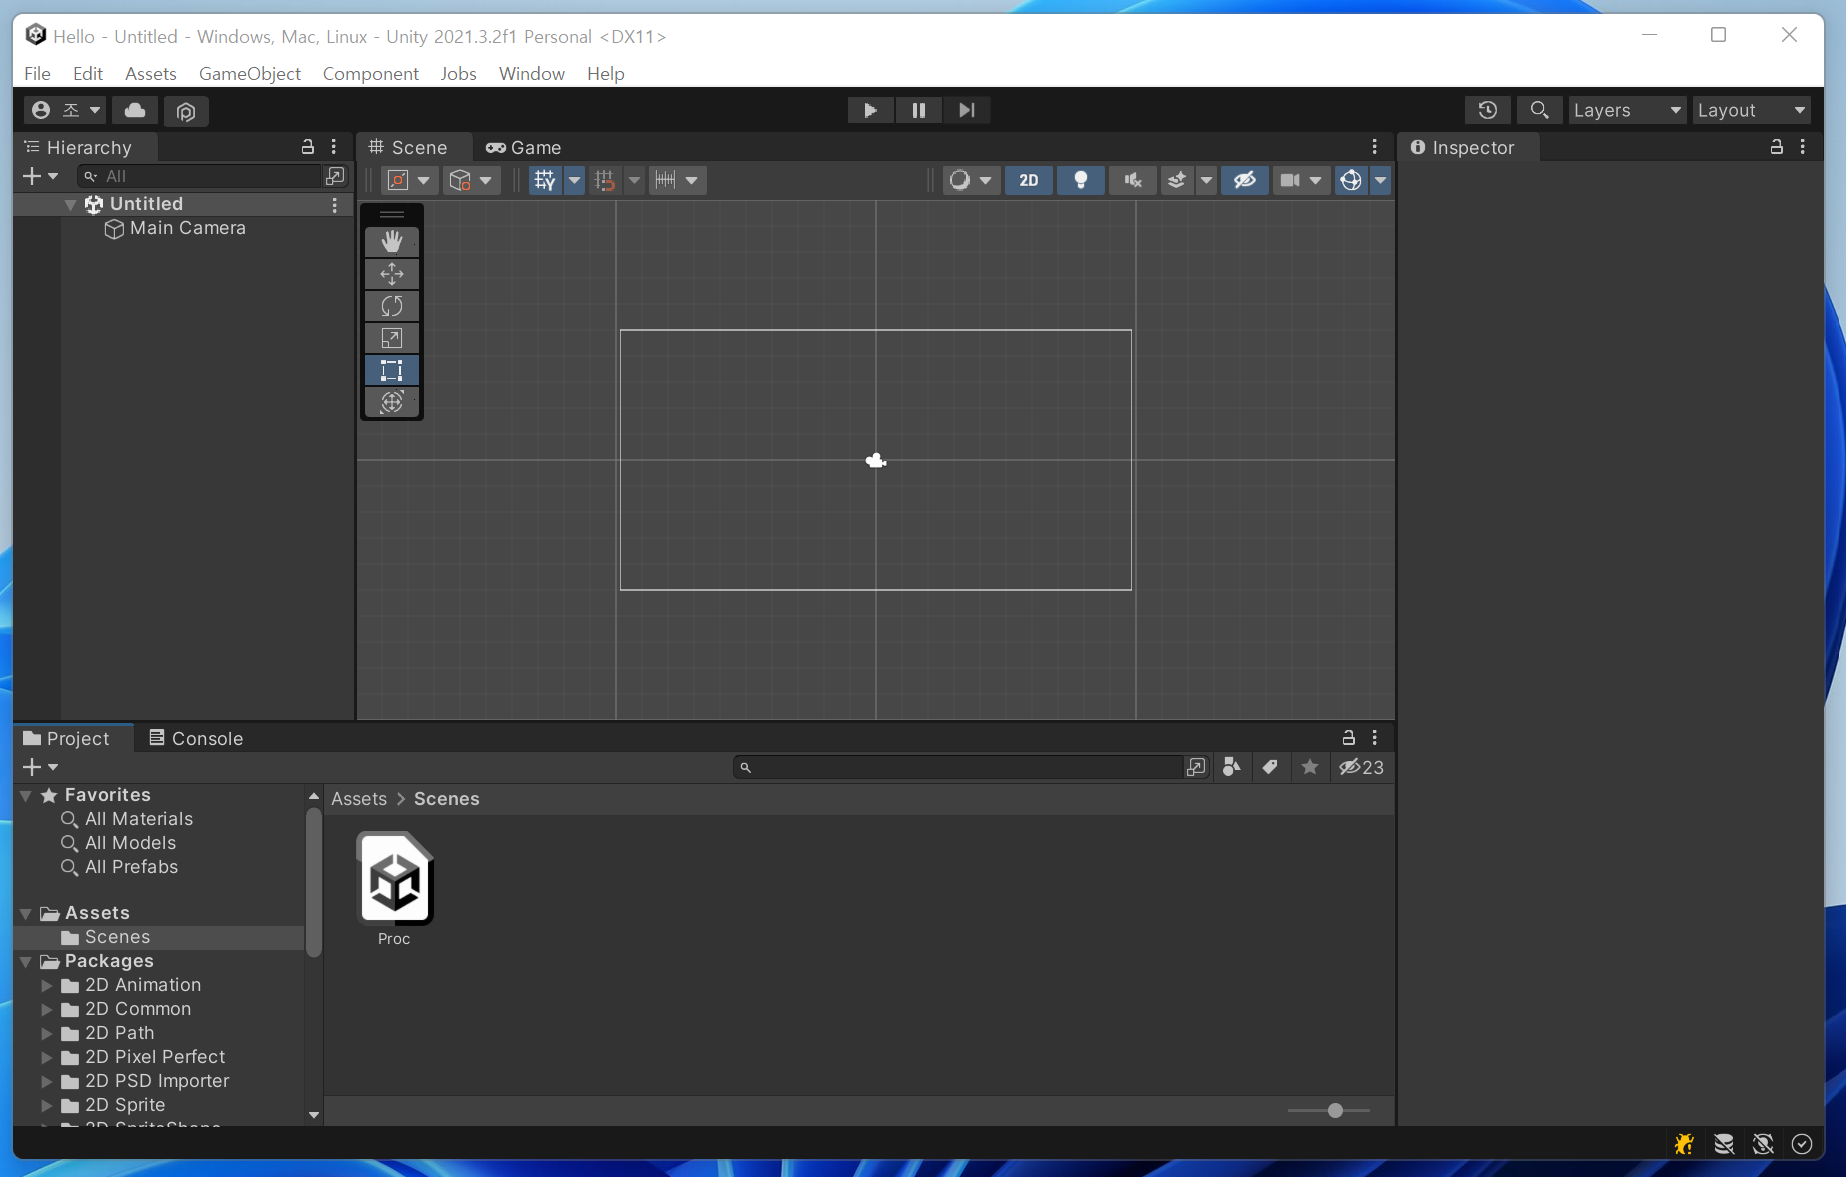
Task: Click the auto-generate lighting status icon
Action: click(x=1763, y=1144)
